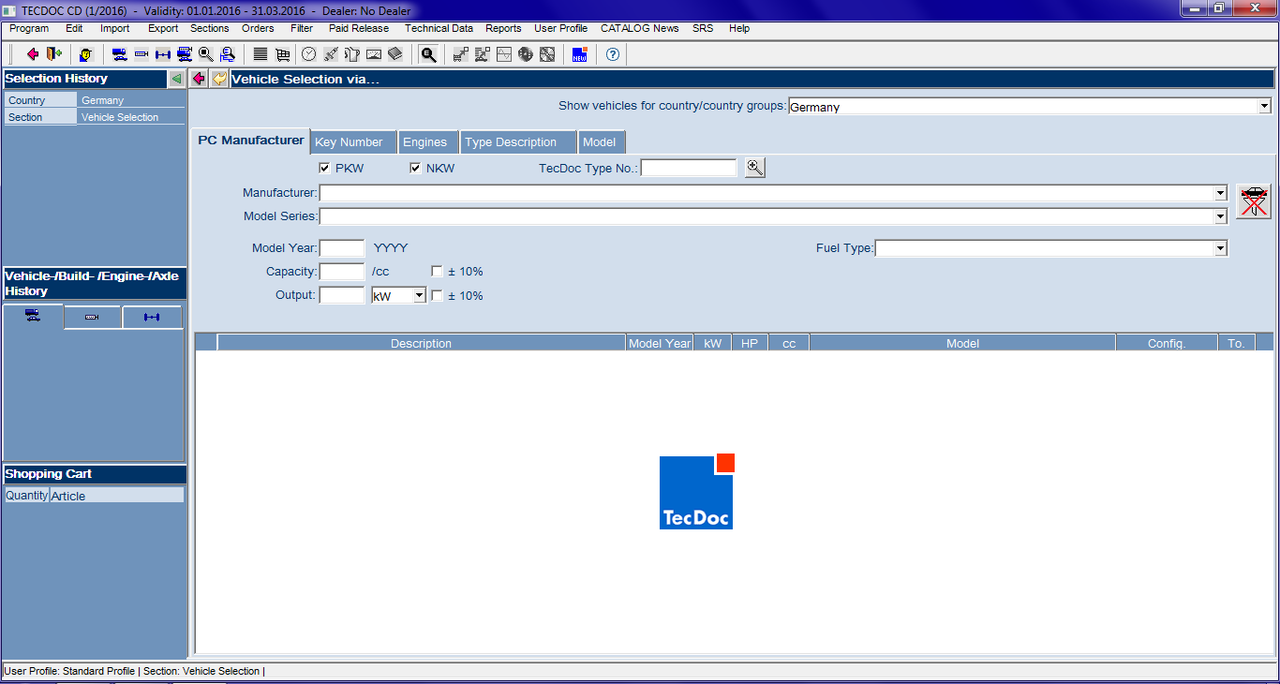The height and width of the screenshot is (684, 1280).
Task: Open the Orders menu
Action: pos(258,28)
